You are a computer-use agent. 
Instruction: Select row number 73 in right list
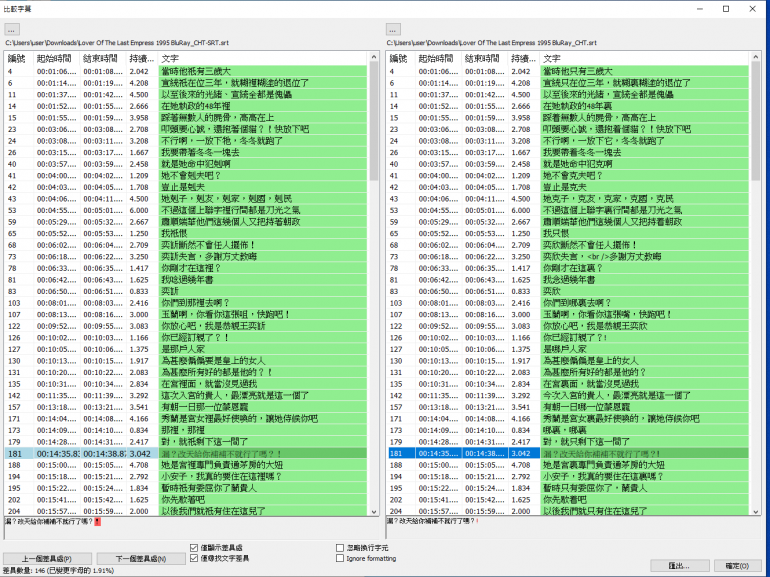[394, 256]
